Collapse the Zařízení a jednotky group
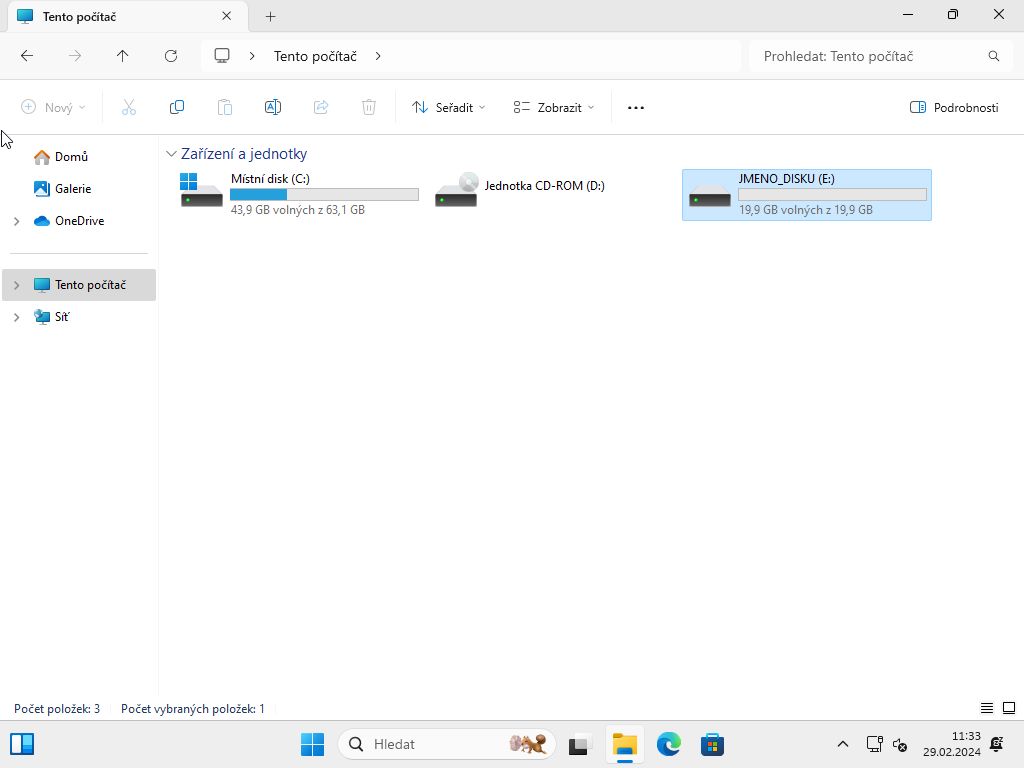The width and height of the screenshot is (1024, 768). point(171,154)
